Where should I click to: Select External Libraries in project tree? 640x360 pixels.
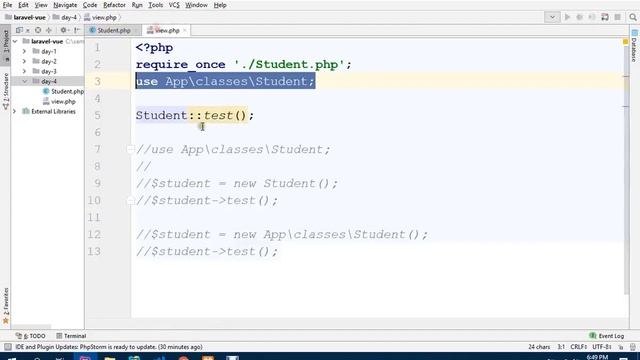(x=49, y=111)
